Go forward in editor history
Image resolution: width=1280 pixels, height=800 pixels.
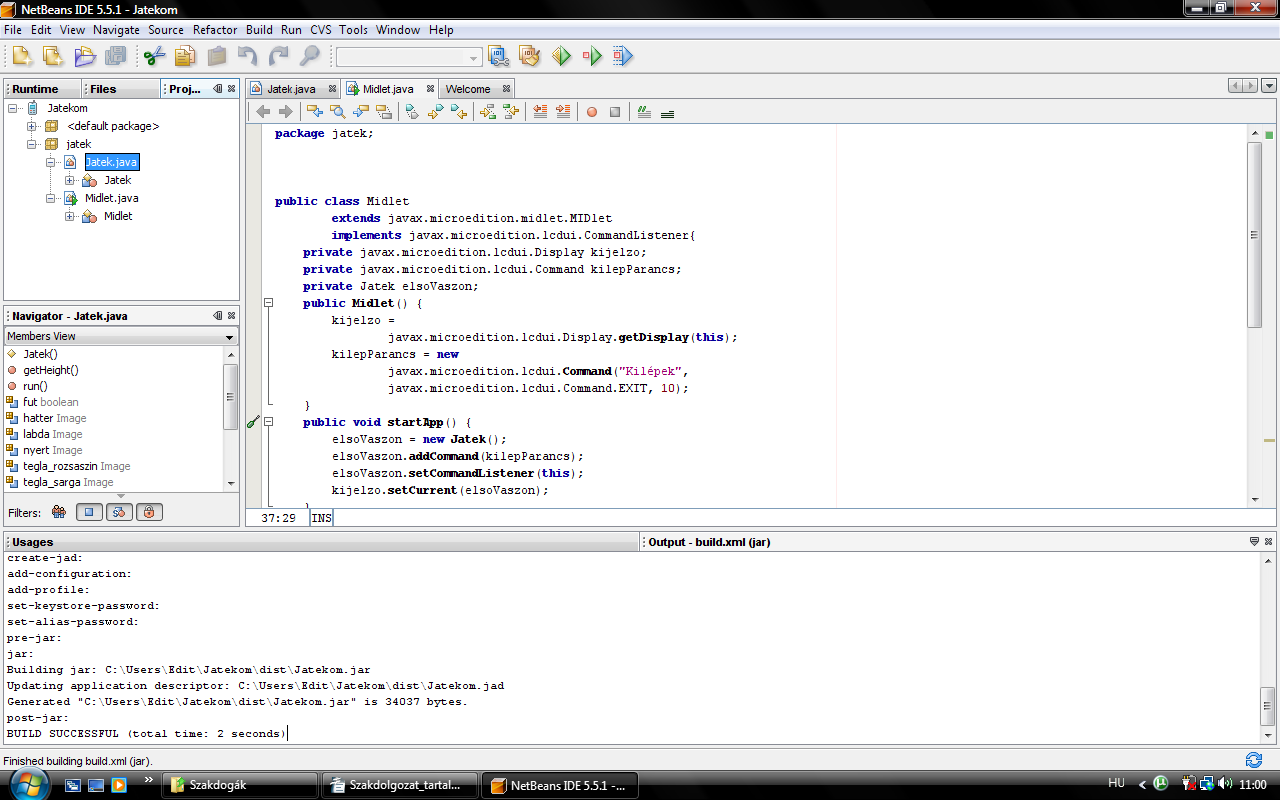coord(285,112)
